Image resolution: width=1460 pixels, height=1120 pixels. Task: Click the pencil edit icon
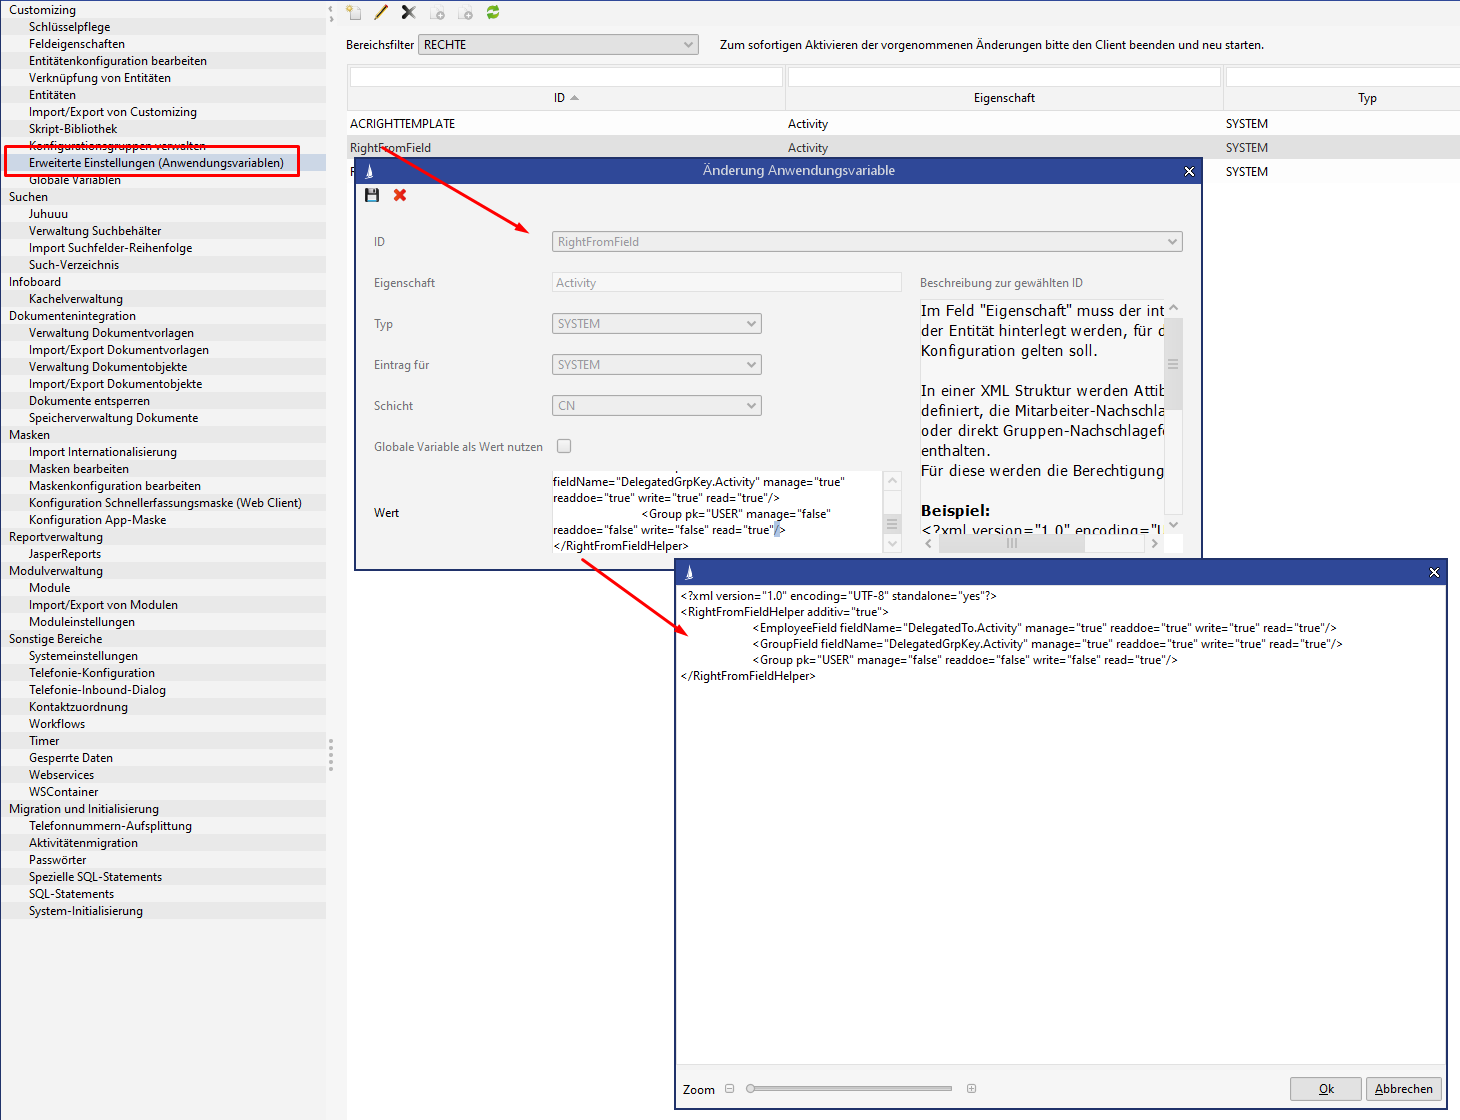[x=381, y=13]
